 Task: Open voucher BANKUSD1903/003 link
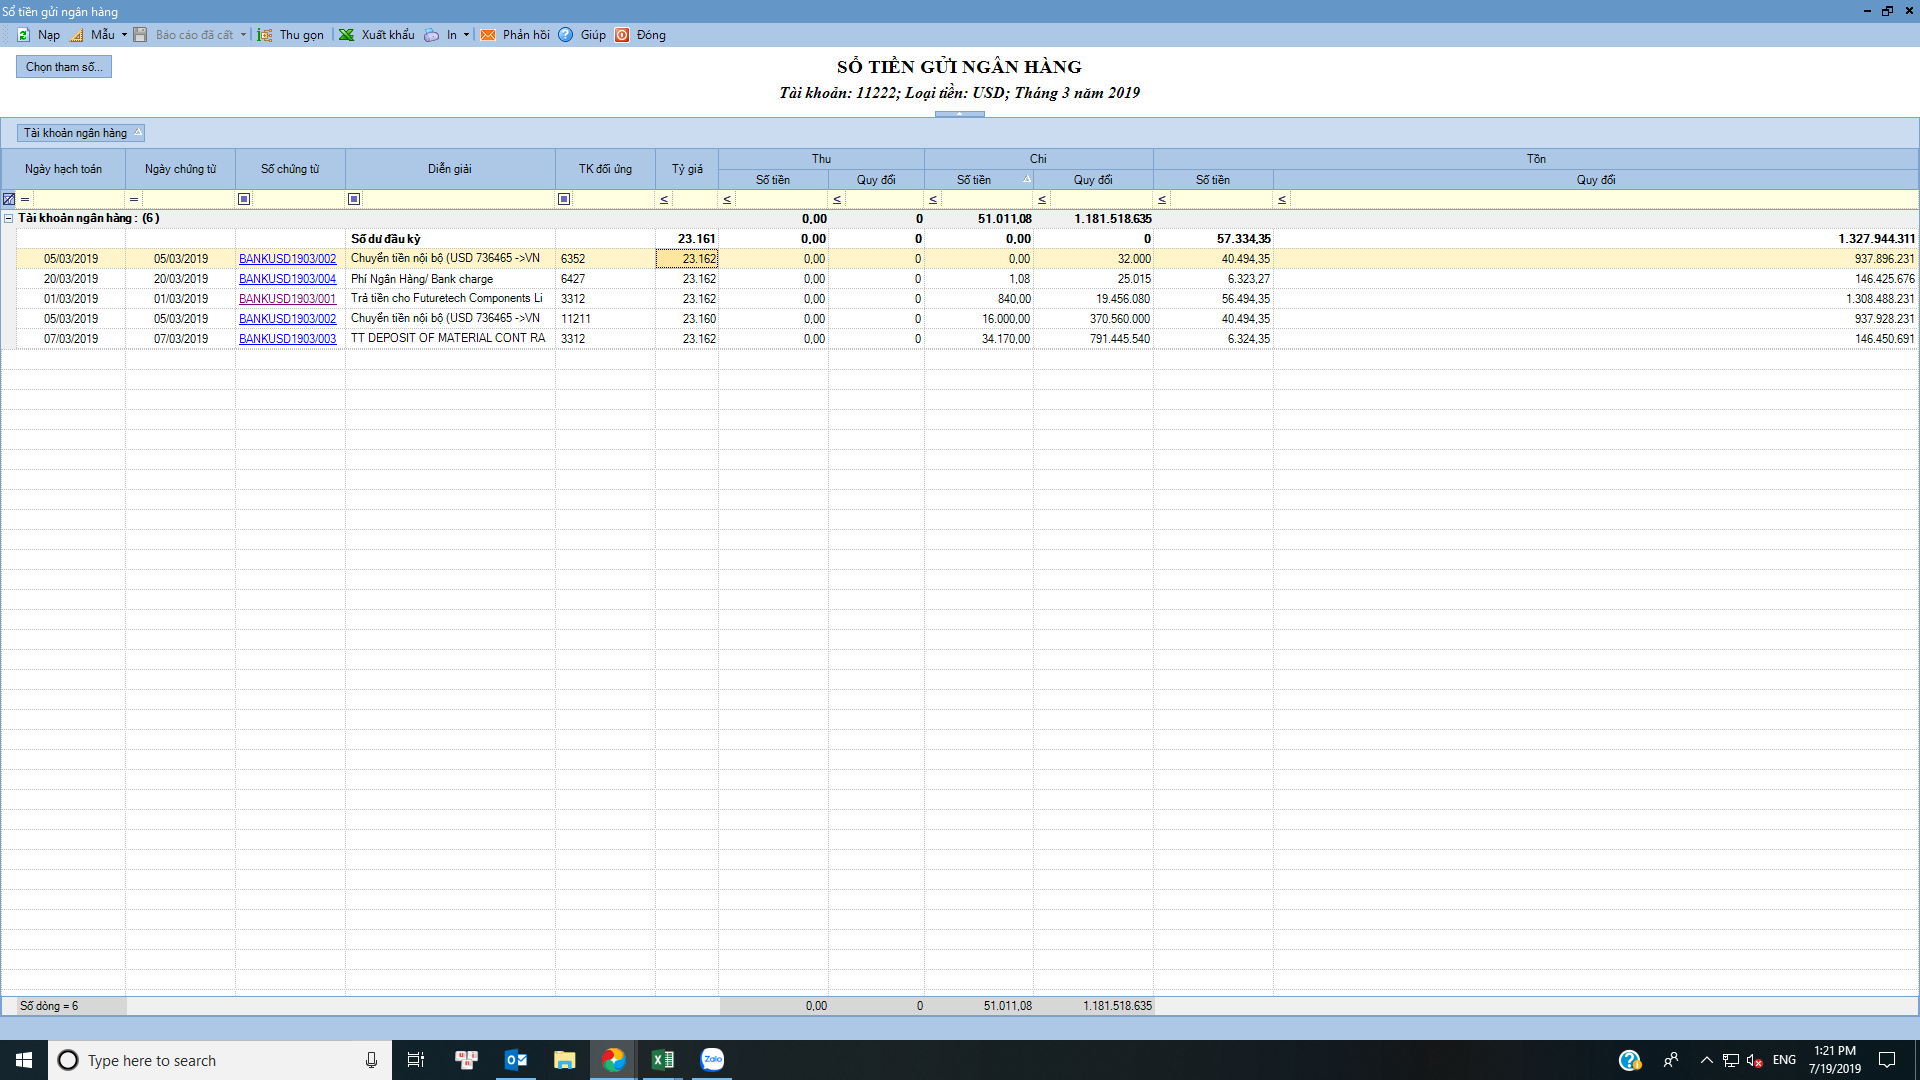(x=288, y=339)
